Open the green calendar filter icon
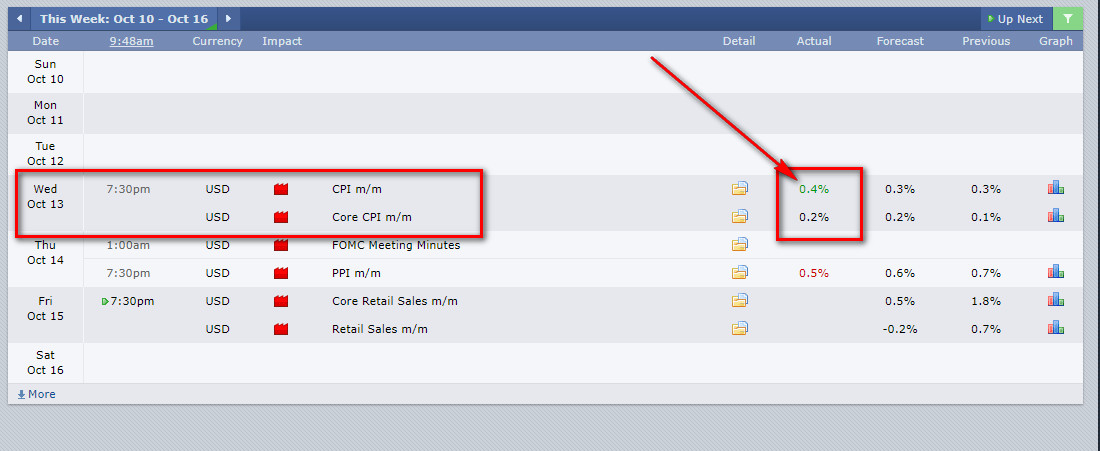The image size is (1100, 451). pyautogui.click(x=1068, y=19)
